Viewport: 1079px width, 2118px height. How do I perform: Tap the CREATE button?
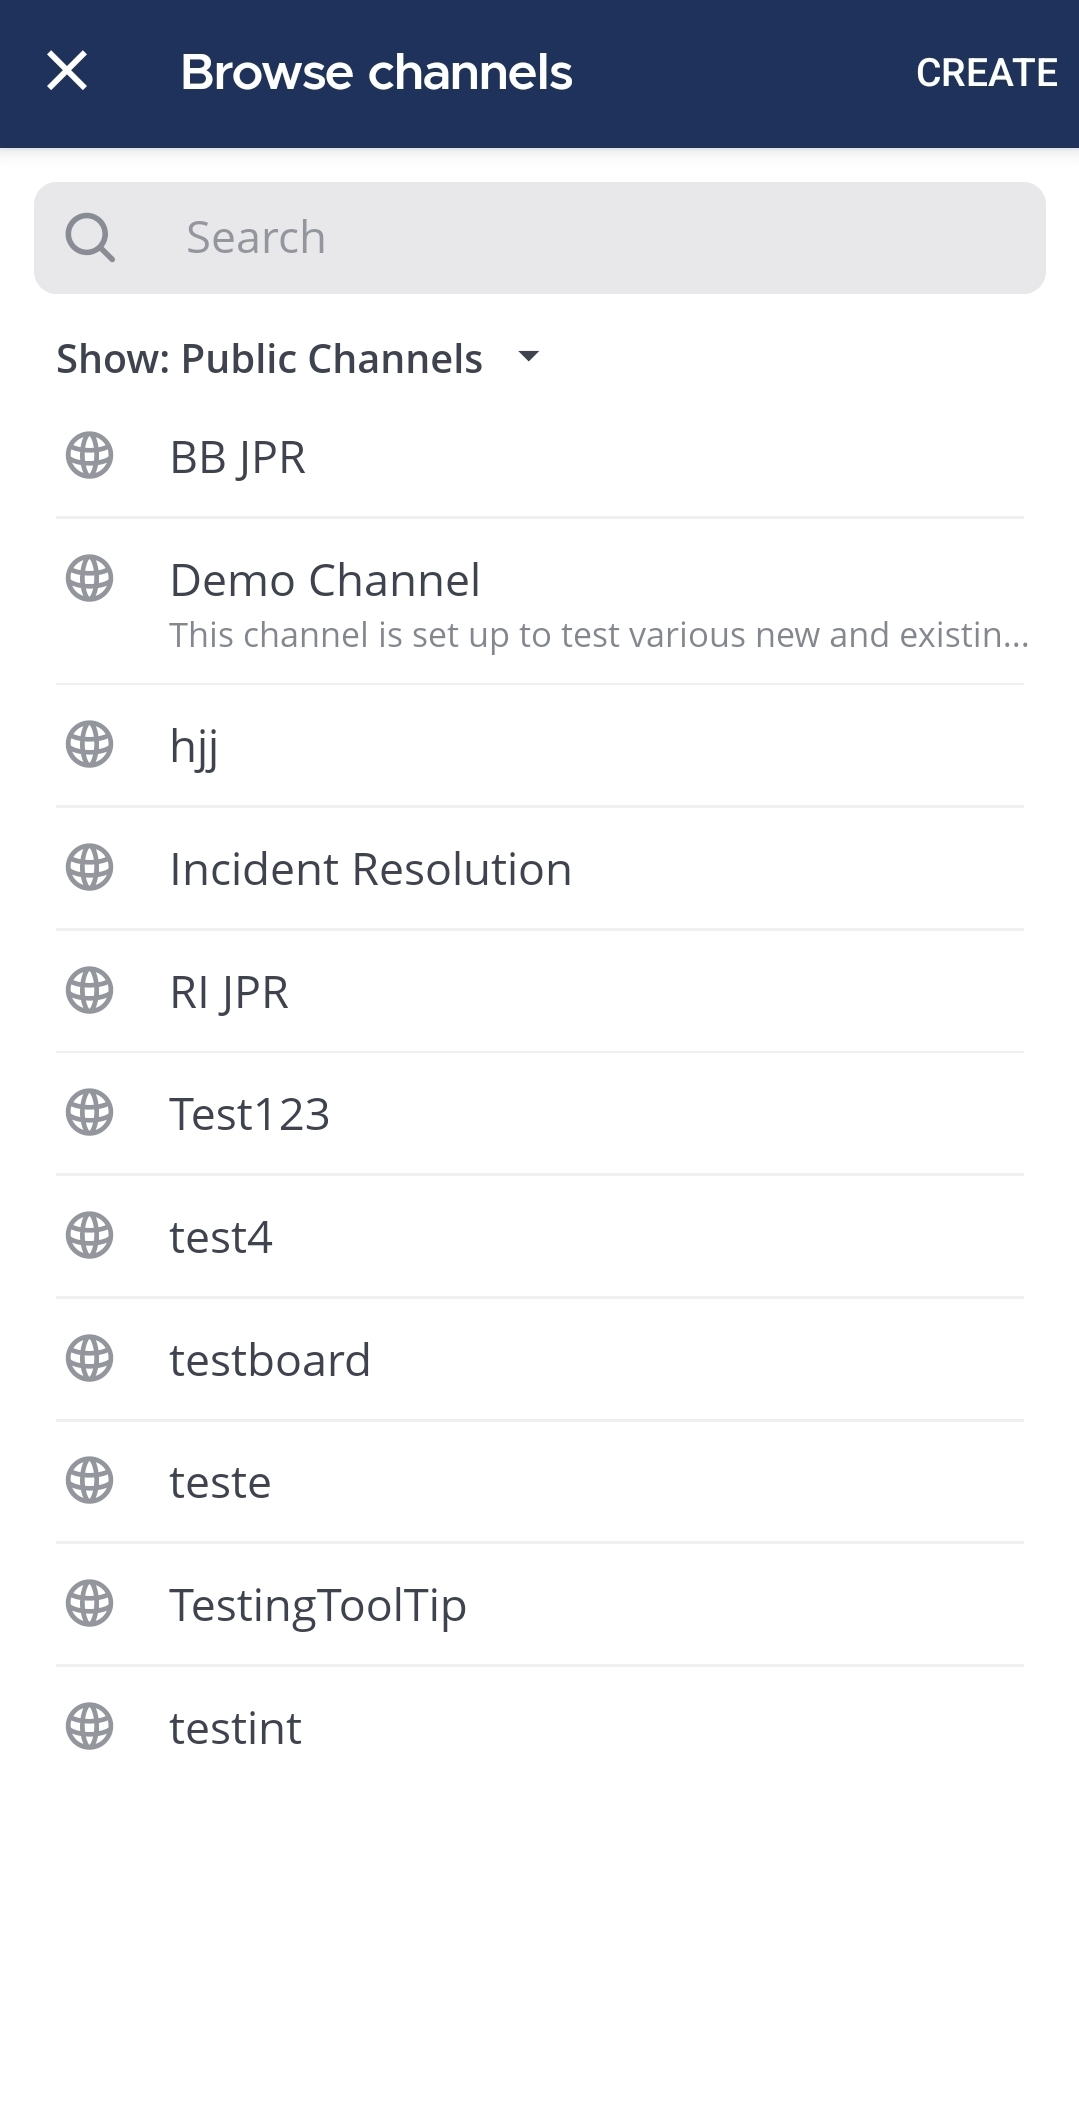click(x=986, y=73)
